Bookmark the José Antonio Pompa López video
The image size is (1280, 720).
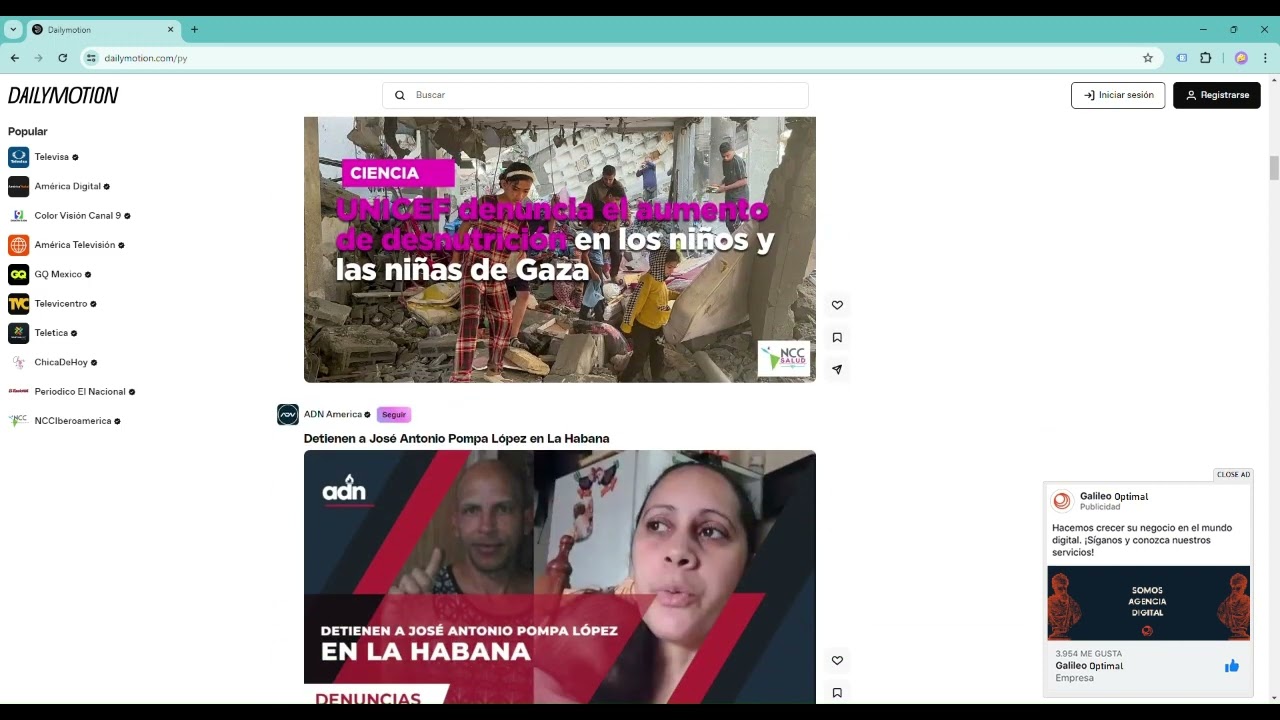(x=837, y=692)
